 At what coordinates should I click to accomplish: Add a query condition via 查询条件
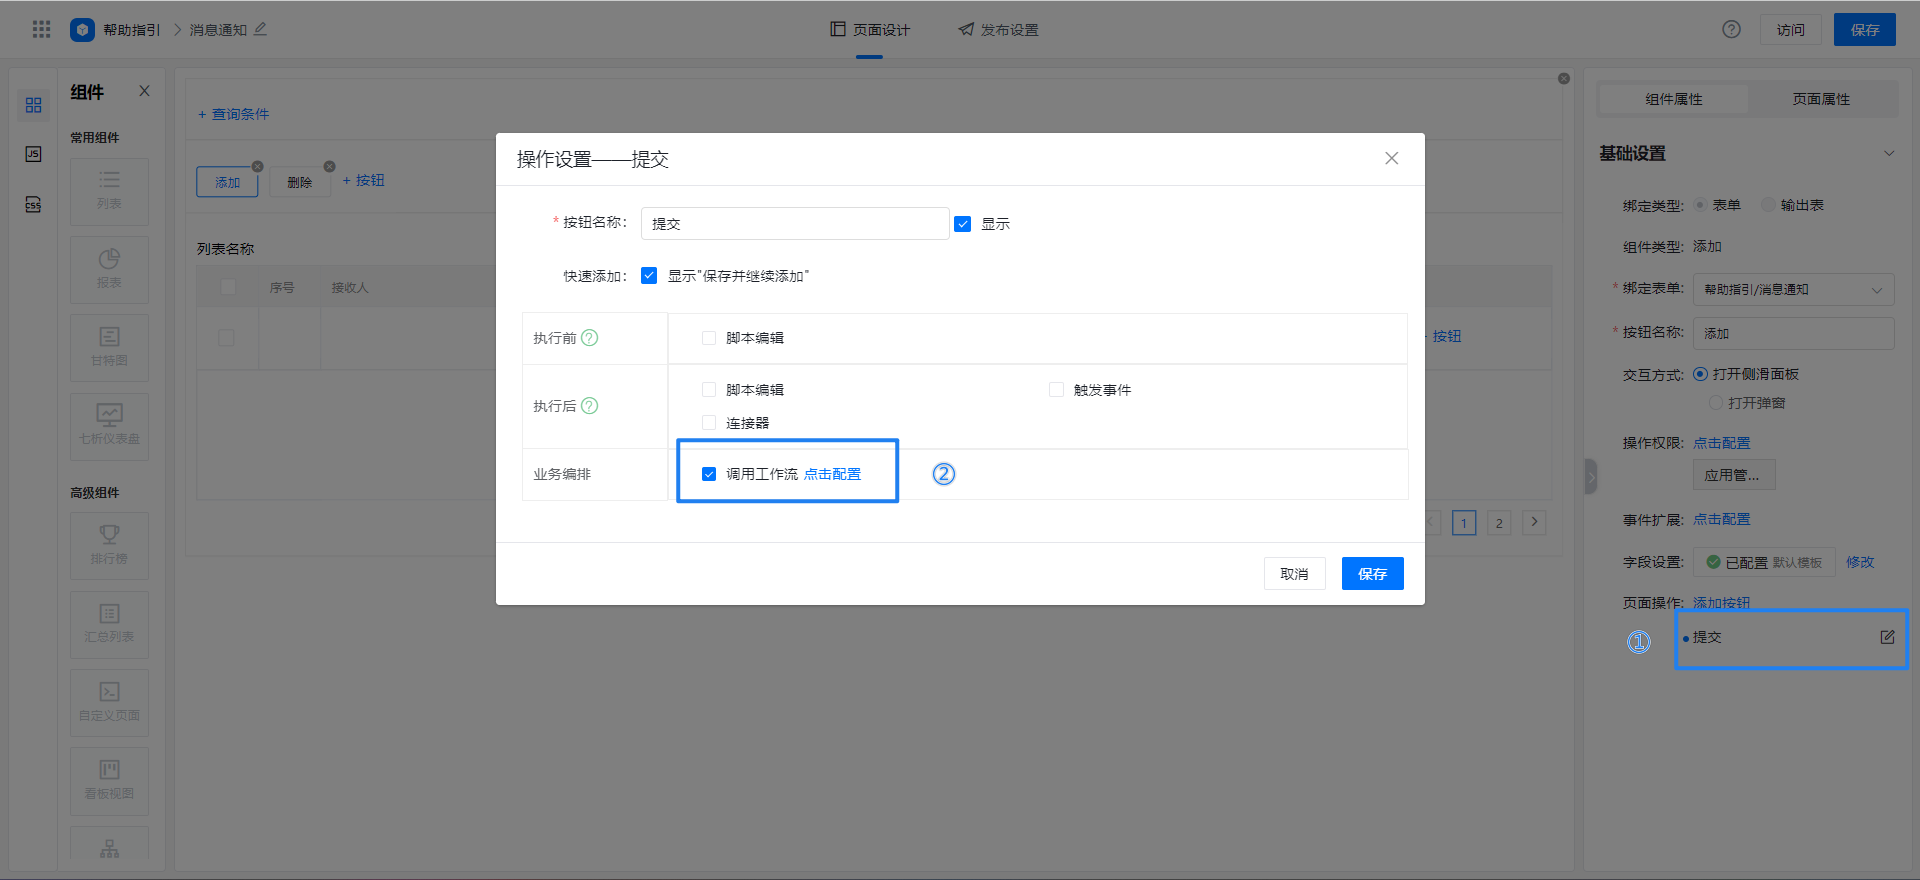pyautogui.click(x=233, y=114)
